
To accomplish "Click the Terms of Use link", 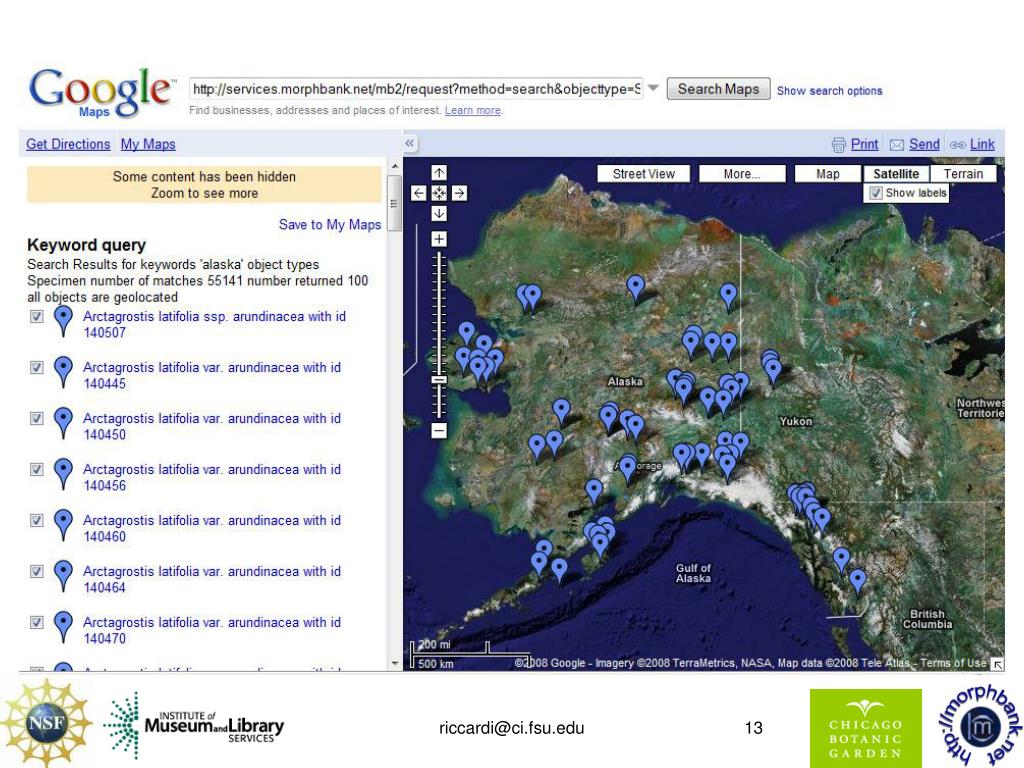I will point(953,663).
